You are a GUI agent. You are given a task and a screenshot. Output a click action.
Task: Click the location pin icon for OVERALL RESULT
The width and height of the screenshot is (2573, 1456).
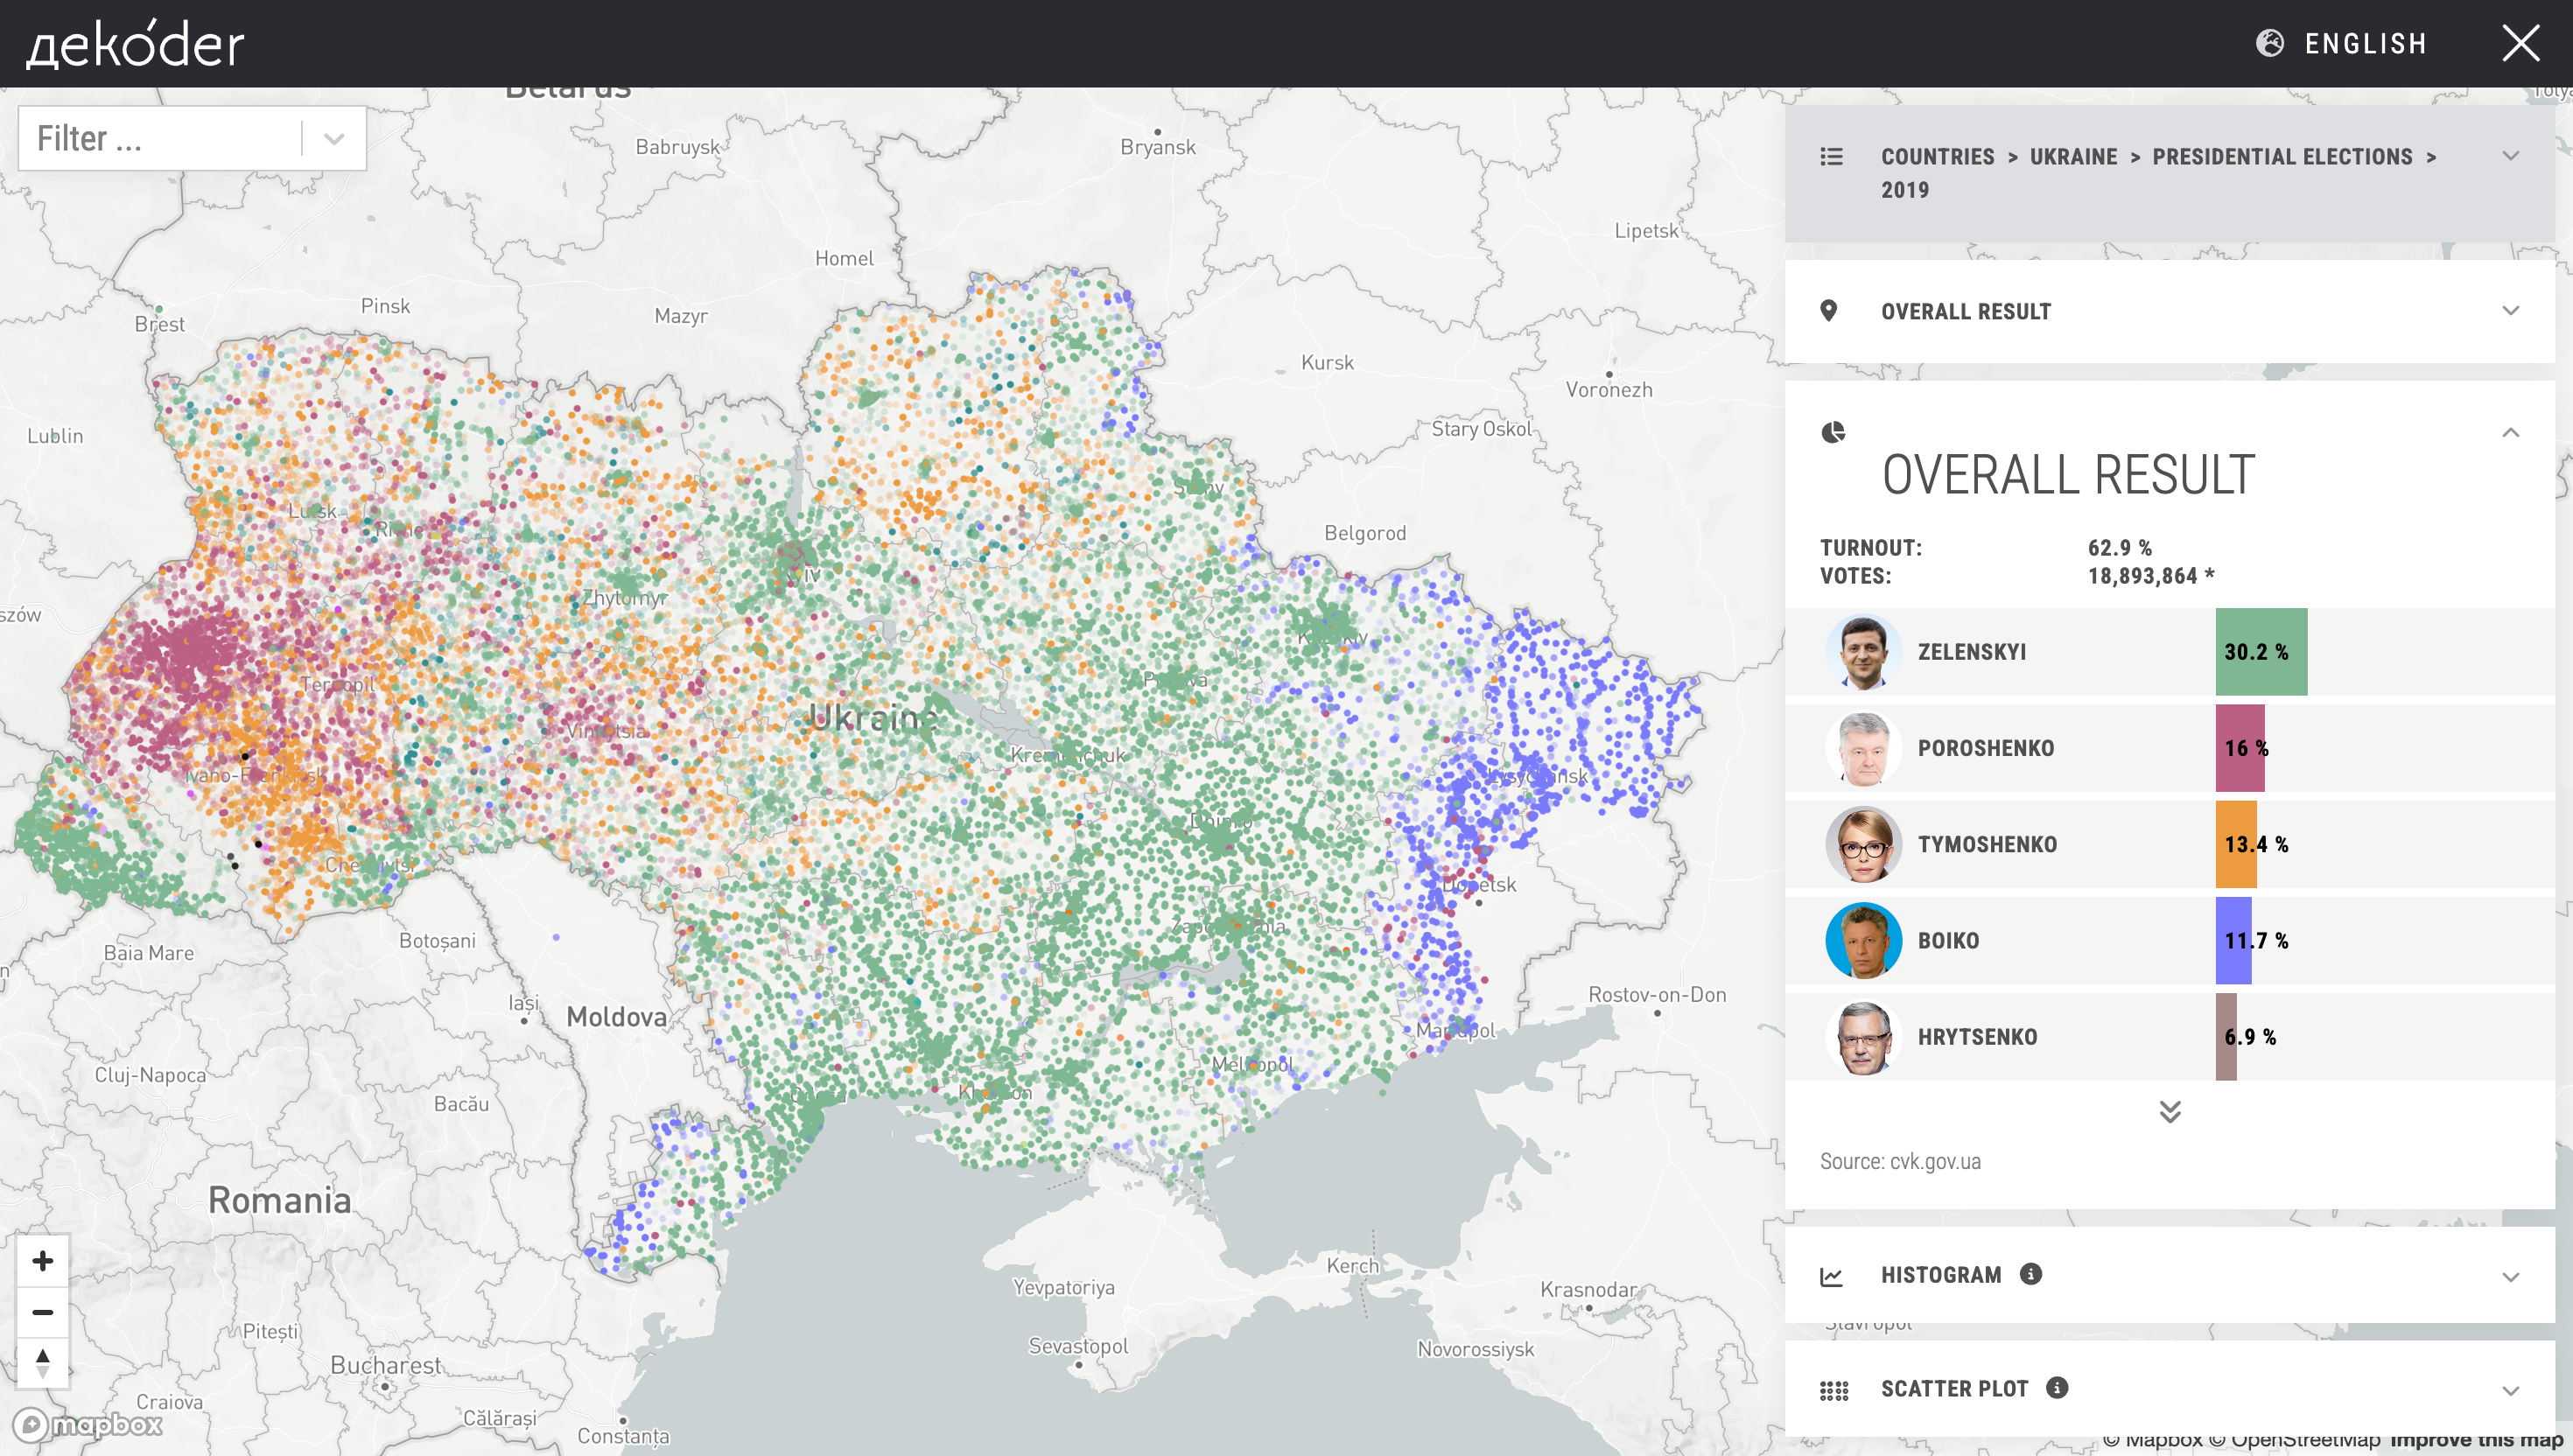pos(1830,311)
